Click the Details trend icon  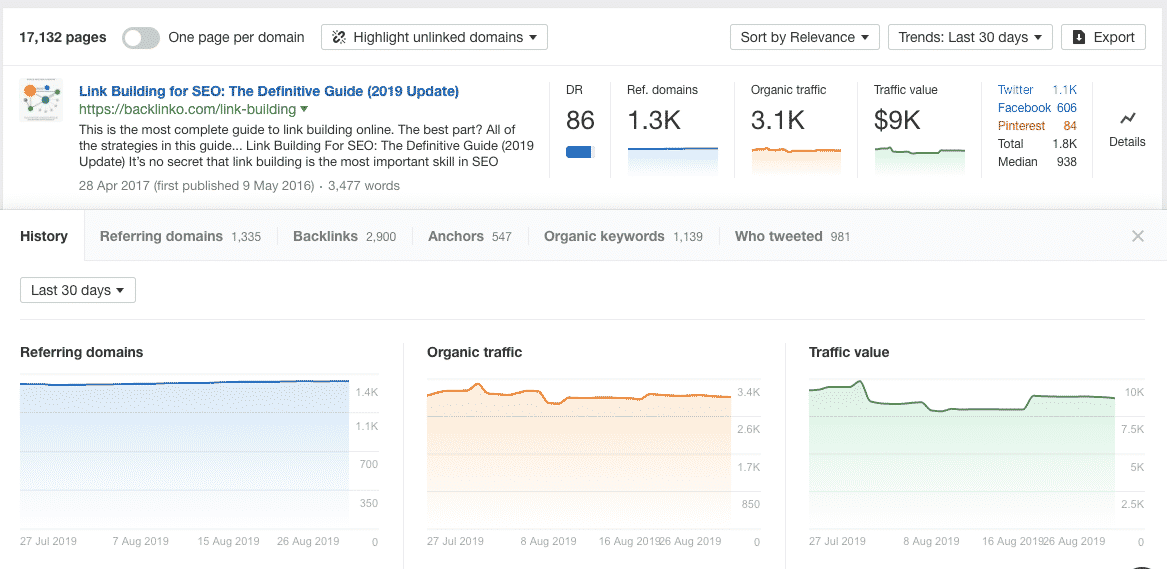point(1127,118)
